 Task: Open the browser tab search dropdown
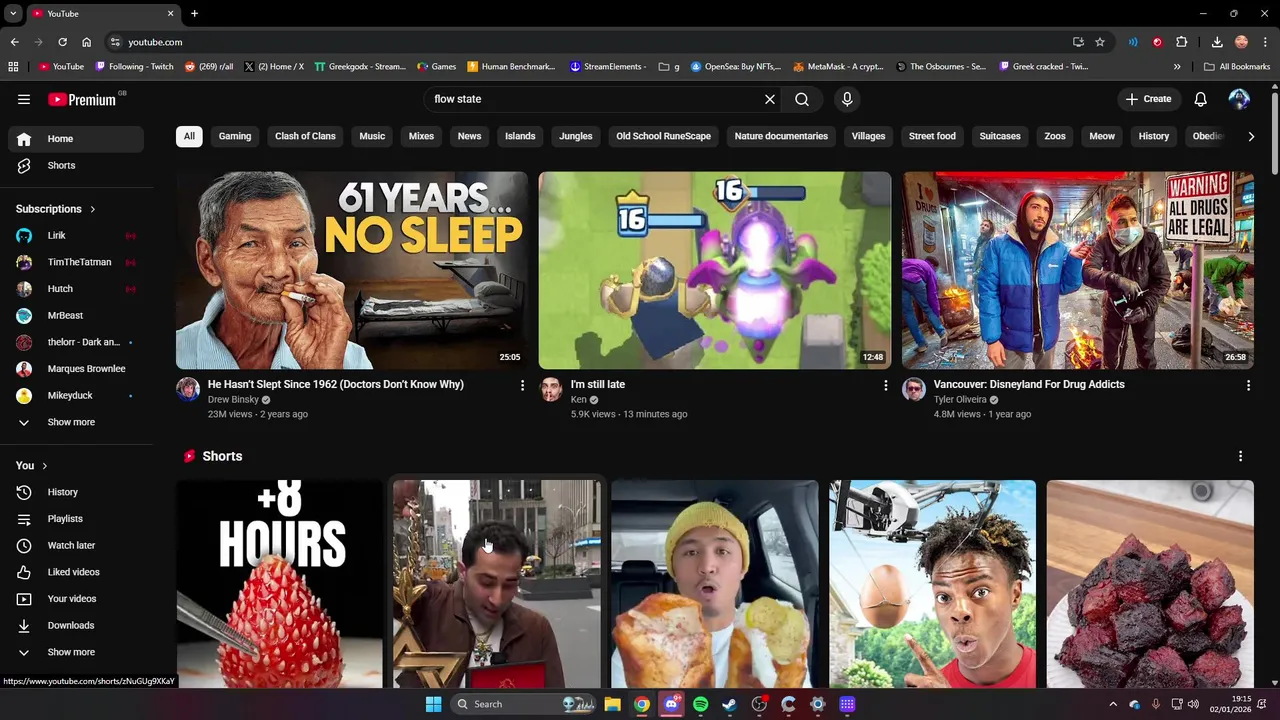pyautogui.click(x=13, y=13)
